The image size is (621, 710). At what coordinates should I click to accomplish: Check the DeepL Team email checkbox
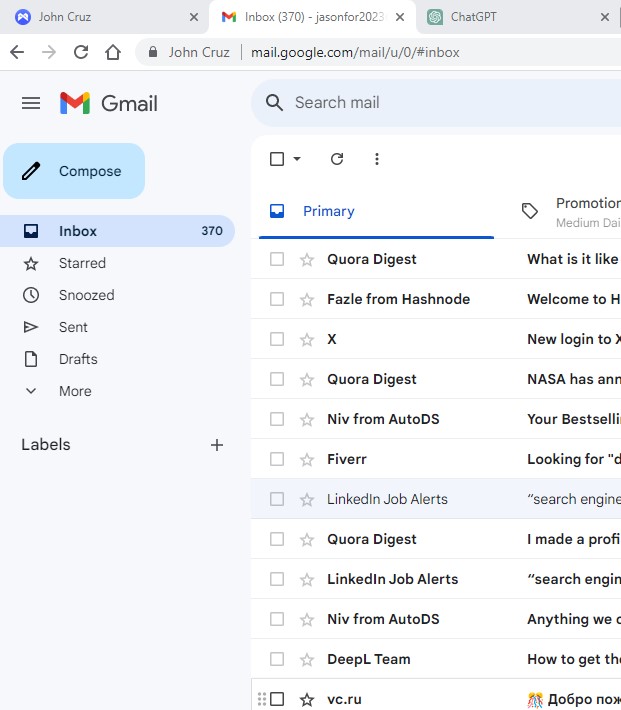point(277,659)
